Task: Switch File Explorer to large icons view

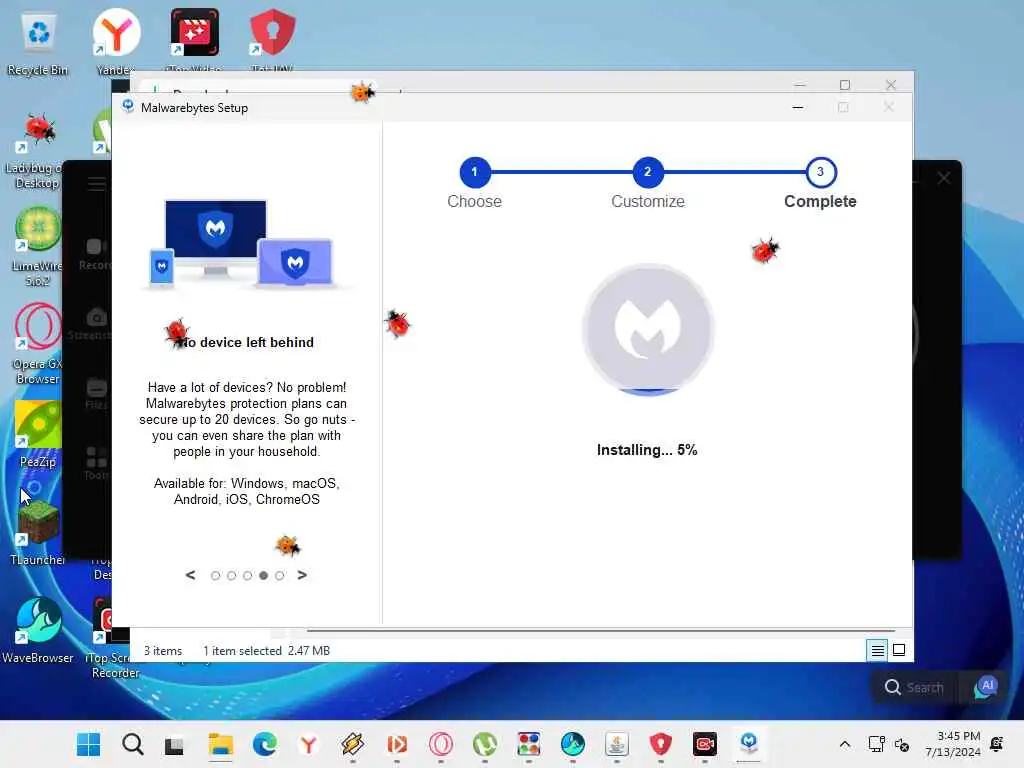Action: pos(899,650)
